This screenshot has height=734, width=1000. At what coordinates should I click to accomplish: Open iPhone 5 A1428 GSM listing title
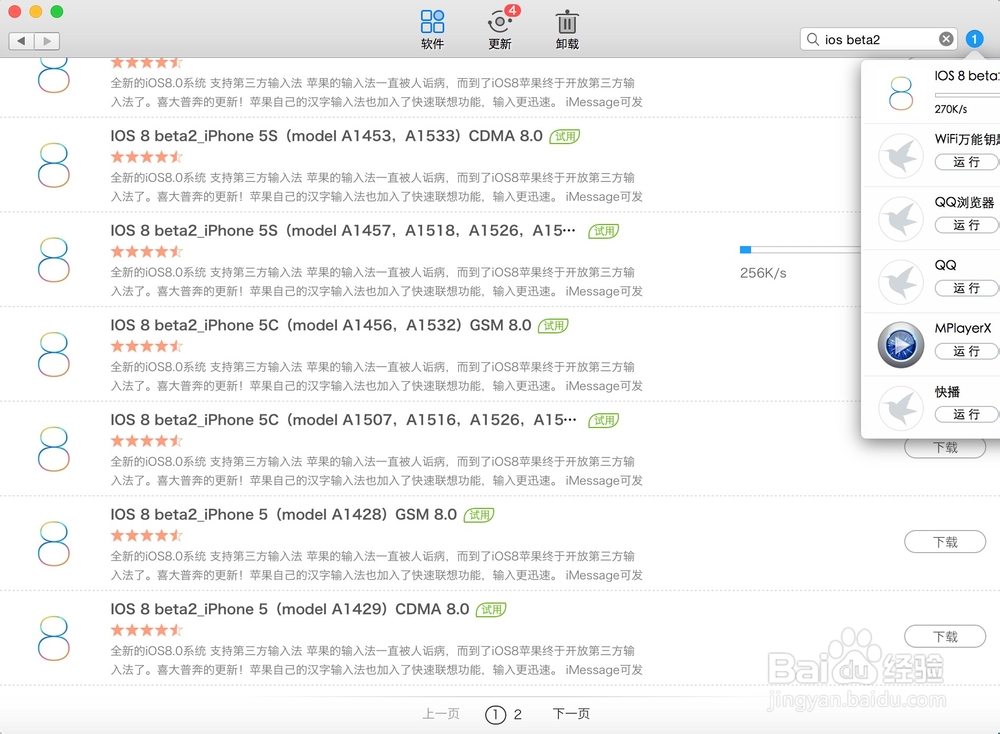pos(284,515)
